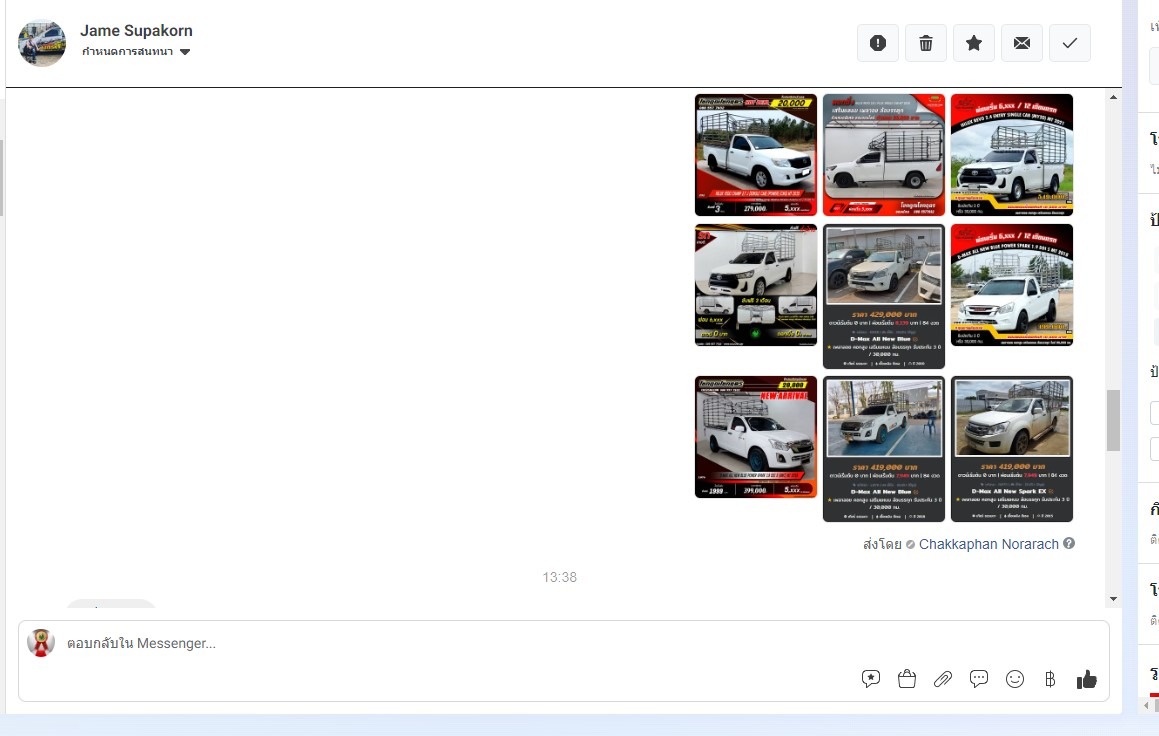Open the D-Max All New Spark EX image
1159x736 pixels.
pos(1011,449)
